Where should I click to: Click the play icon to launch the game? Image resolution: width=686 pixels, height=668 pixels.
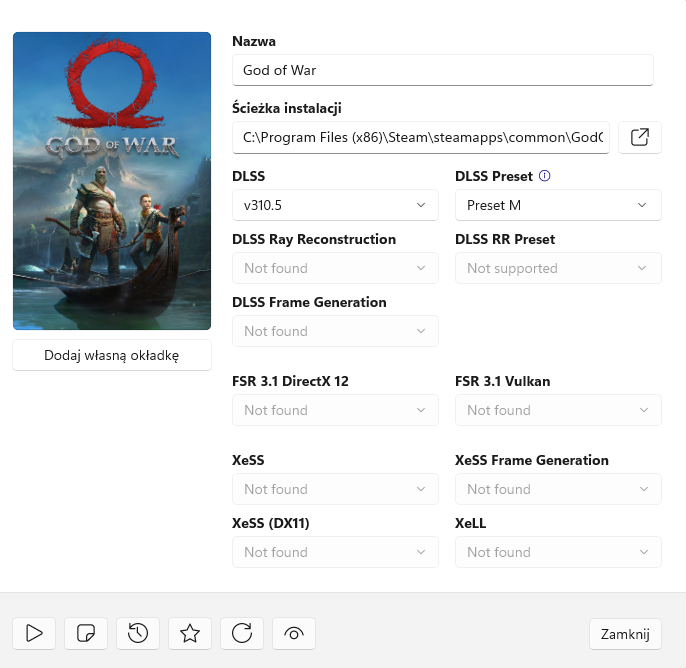(34, 633)
